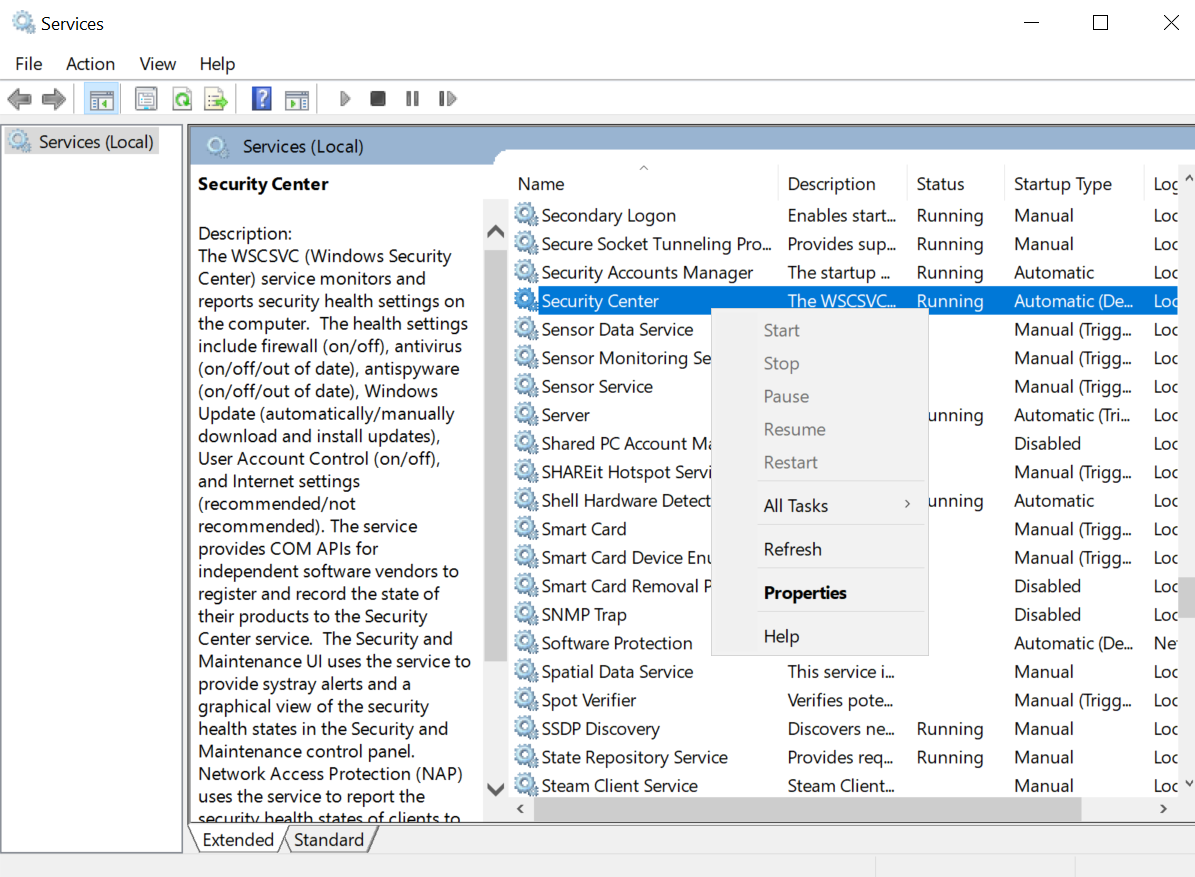Select the Shared PC Account Manager row
Image resolution: width=1195 pixels, height=877 pixels.
pyautogui.click(x=846, y=443)
